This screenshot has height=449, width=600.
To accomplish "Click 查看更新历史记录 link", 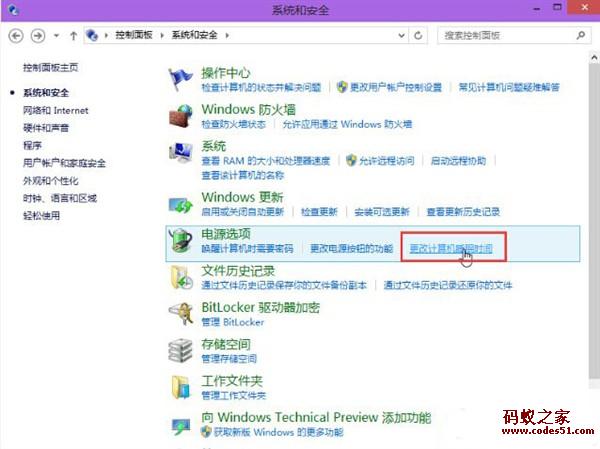I will (x=463, y=212).
